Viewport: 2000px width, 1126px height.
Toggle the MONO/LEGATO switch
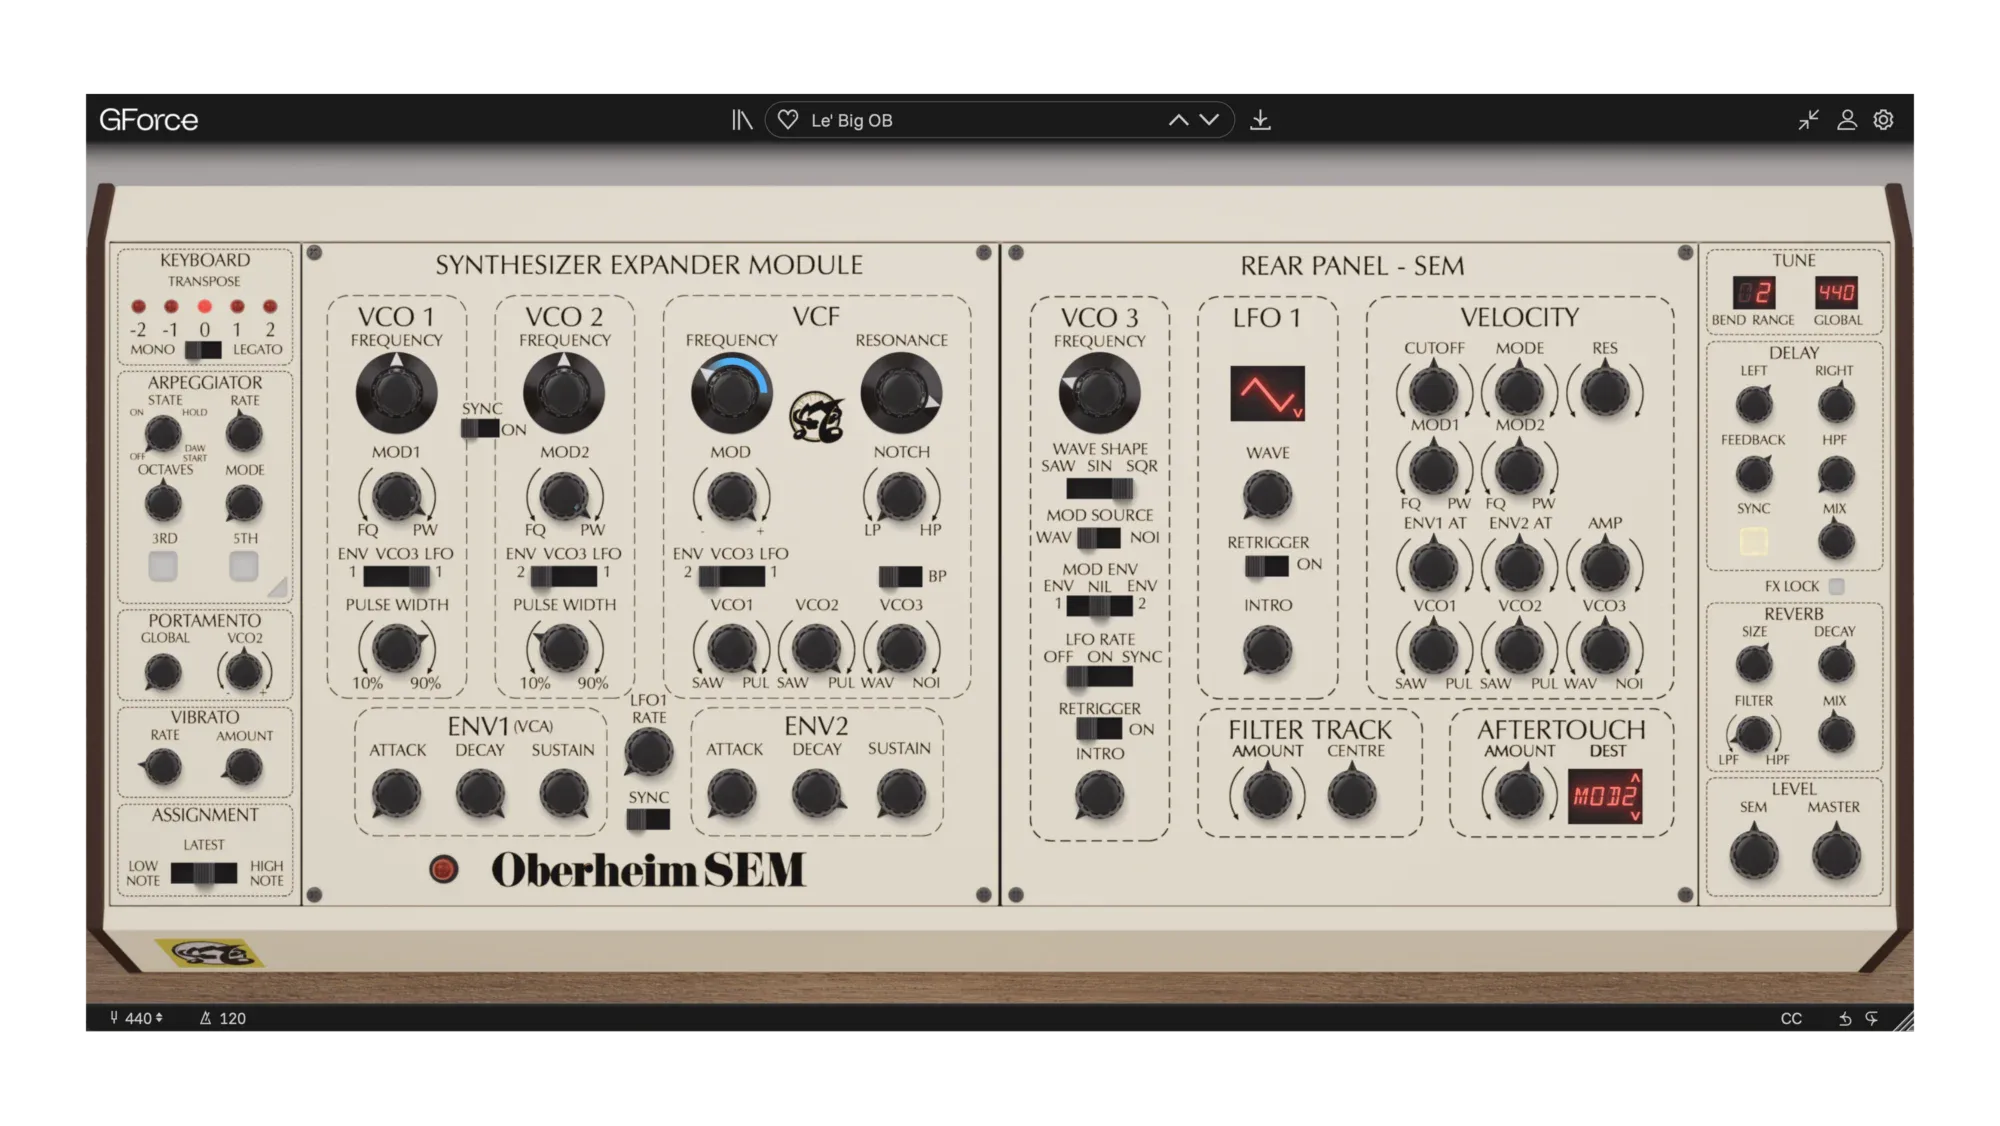click(x=203, y=350)
